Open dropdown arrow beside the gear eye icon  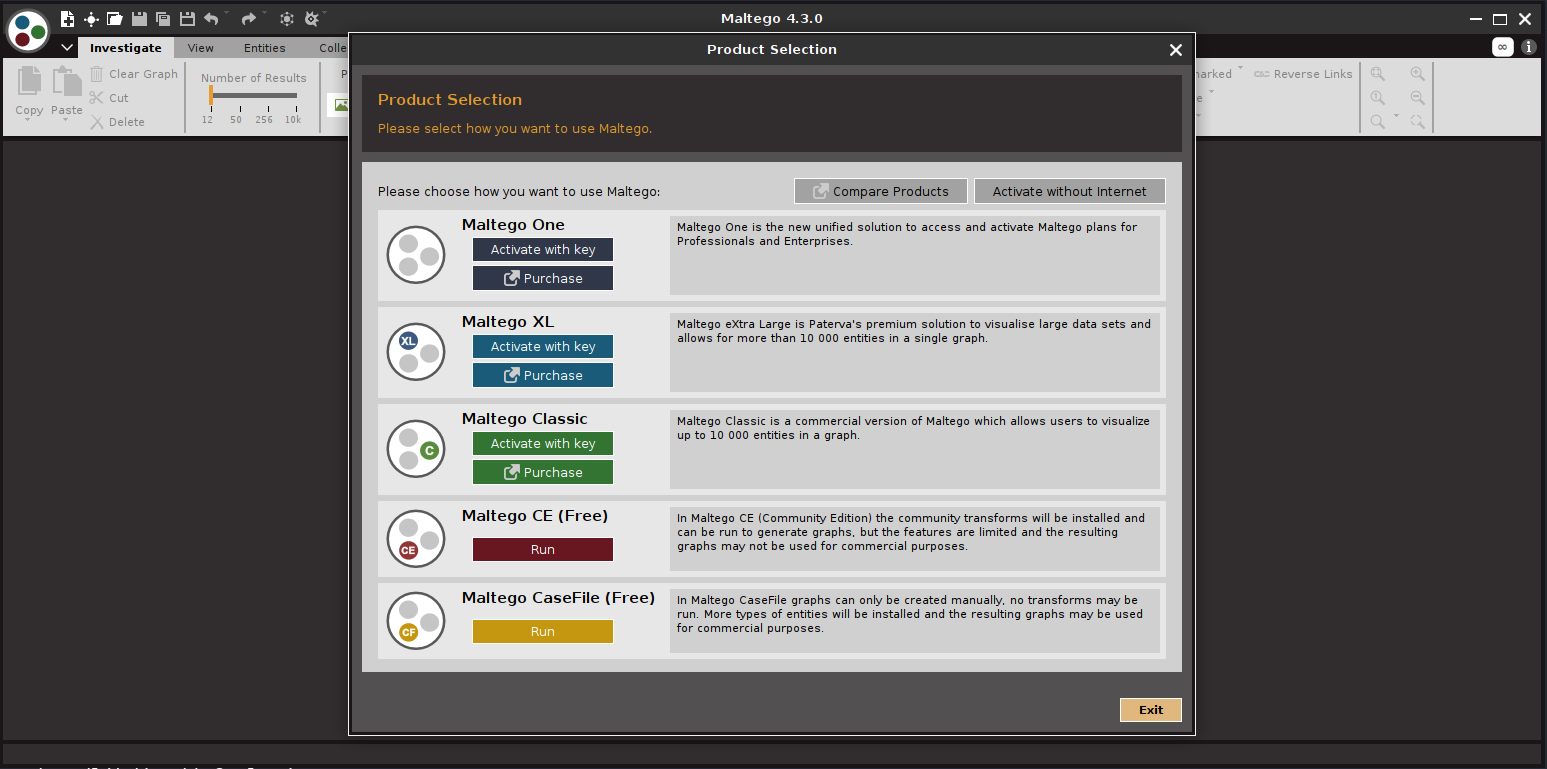click(x=325, y=14)
